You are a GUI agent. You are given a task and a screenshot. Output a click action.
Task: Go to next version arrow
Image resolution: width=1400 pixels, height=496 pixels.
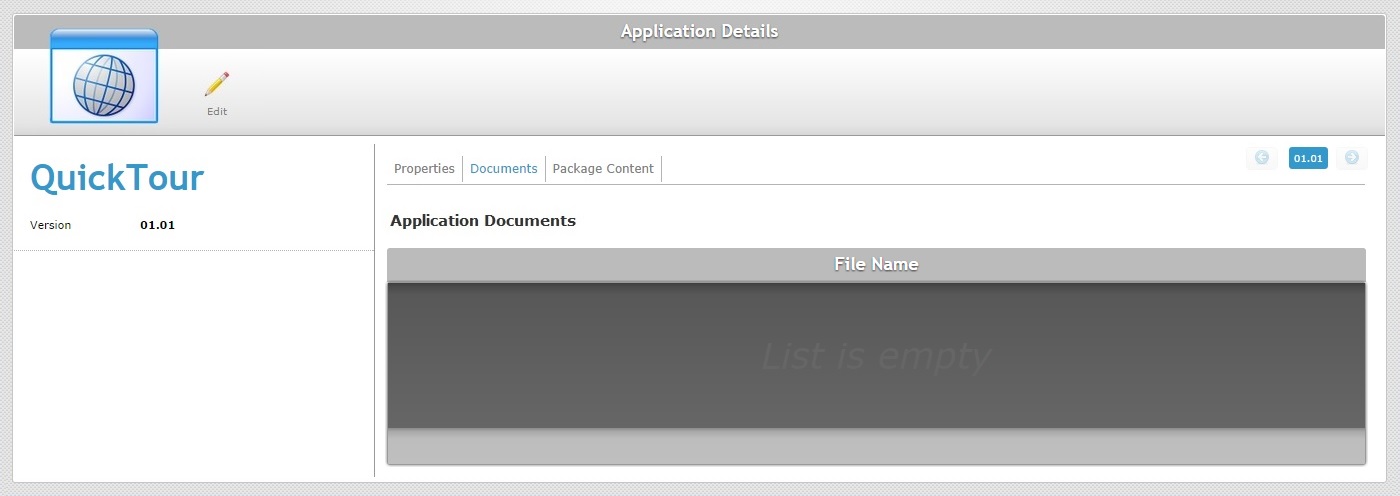(1352, 158)
